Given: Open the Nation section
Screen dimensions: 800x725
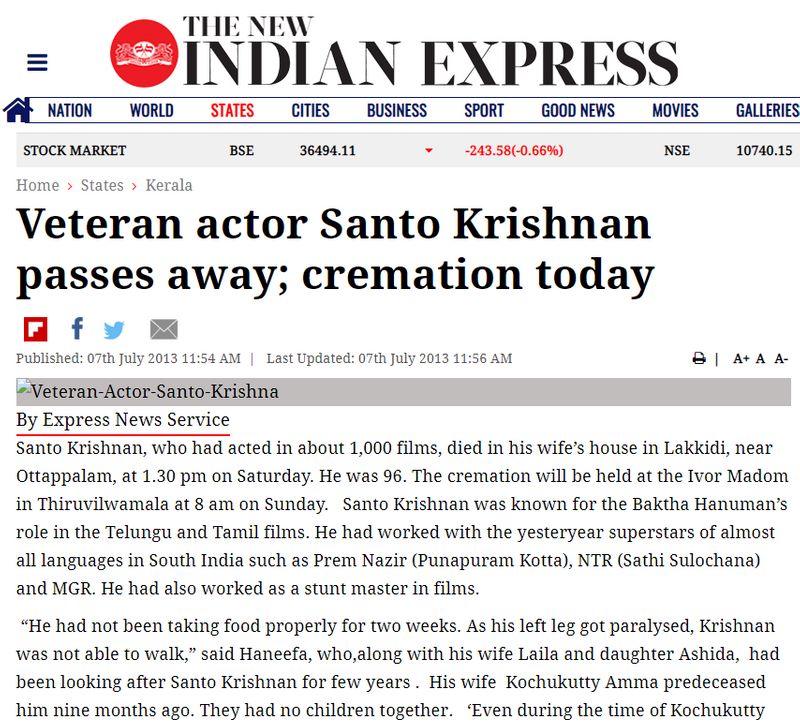Looking at the screenshot, I should pyautogui.click(x=70, y=110).
